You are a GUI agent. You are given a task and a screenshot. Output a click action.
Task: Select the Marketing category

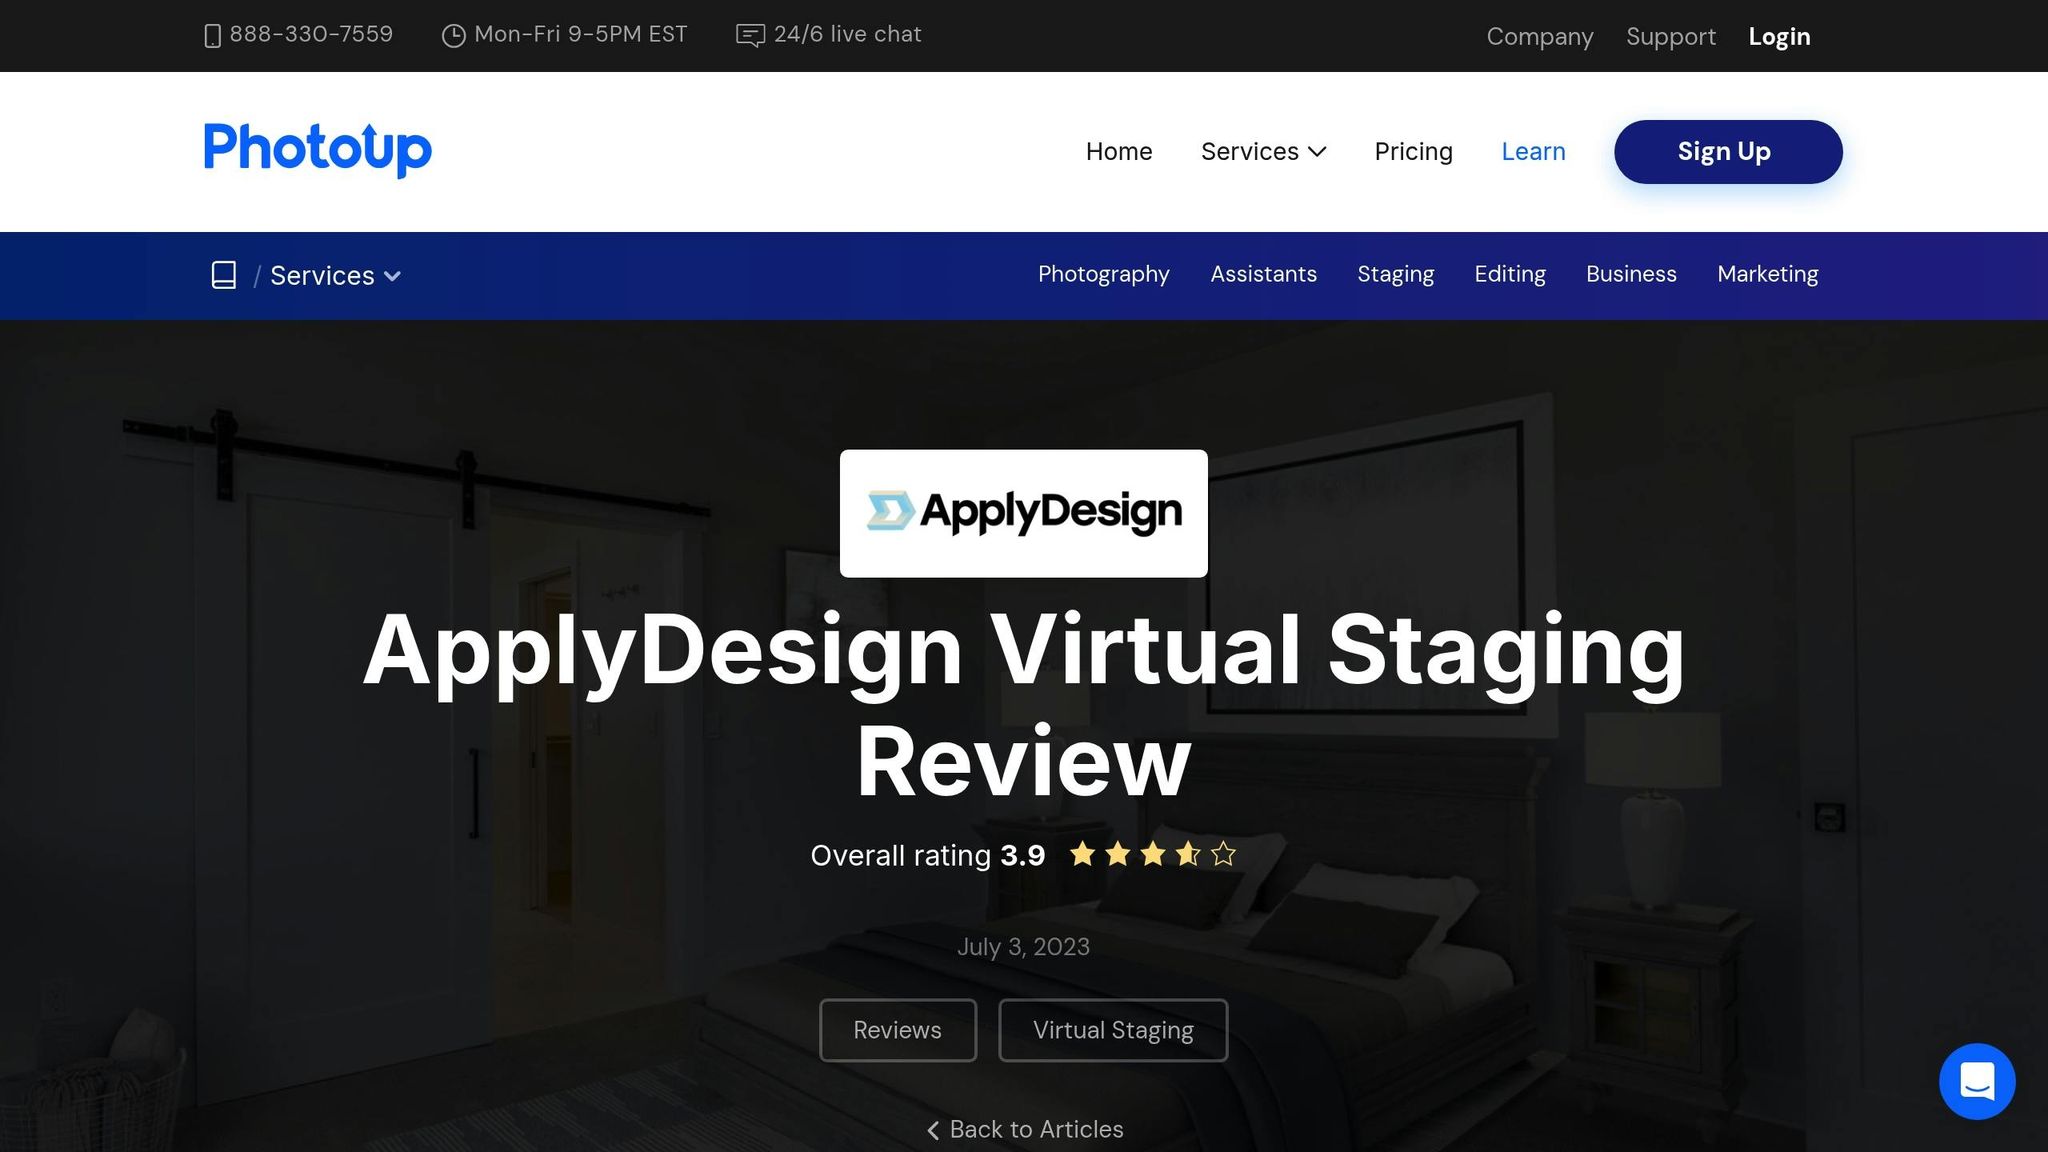point(1767,274)
